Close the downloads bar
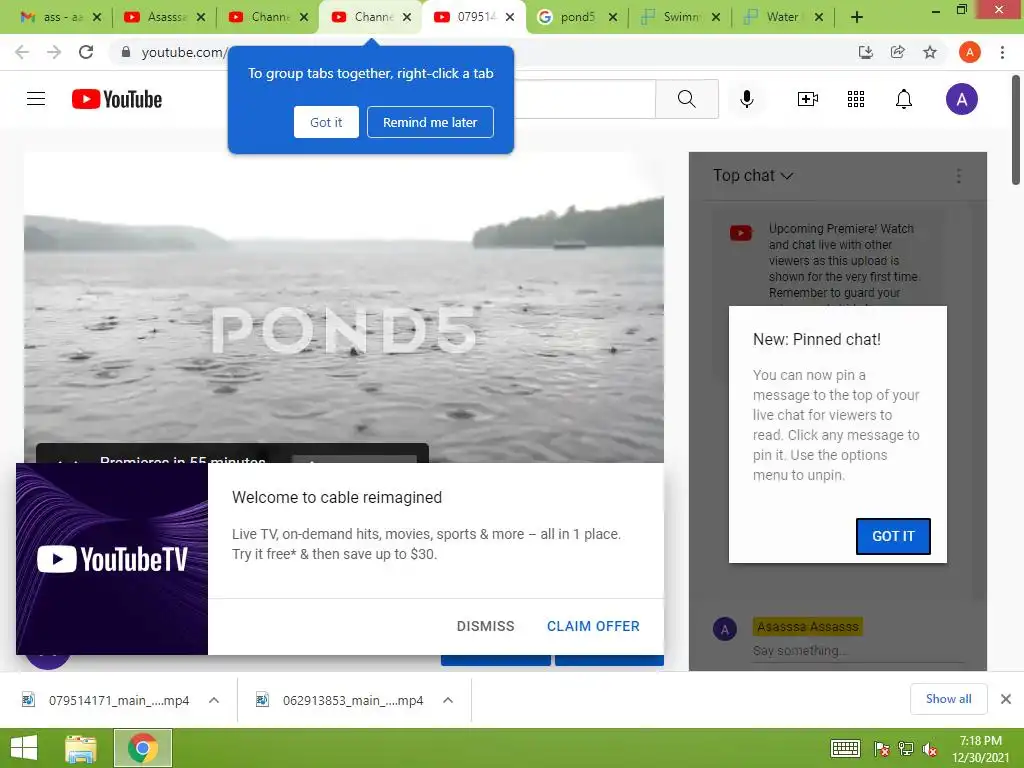The height and width of the screenshot is (768, 1024). (x=1006, y=699)
